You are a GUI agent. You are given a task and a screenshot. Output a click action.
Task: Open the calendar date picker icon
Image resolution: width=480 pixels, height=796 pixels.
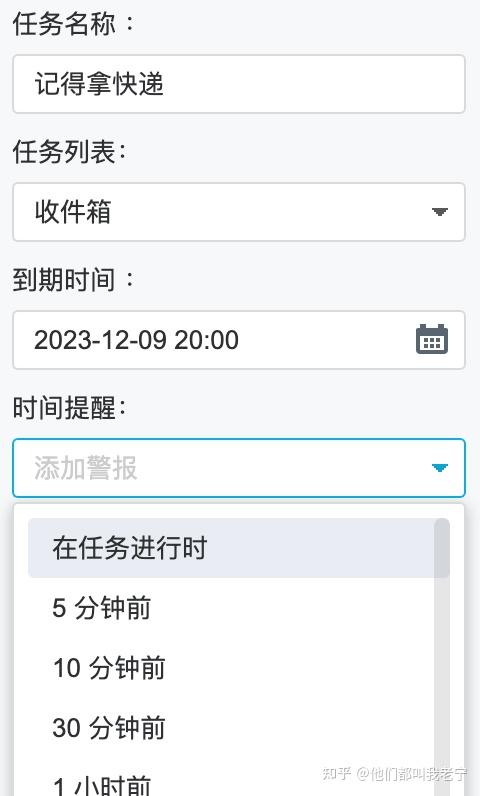pyautogui.click(x=432, y=339)
